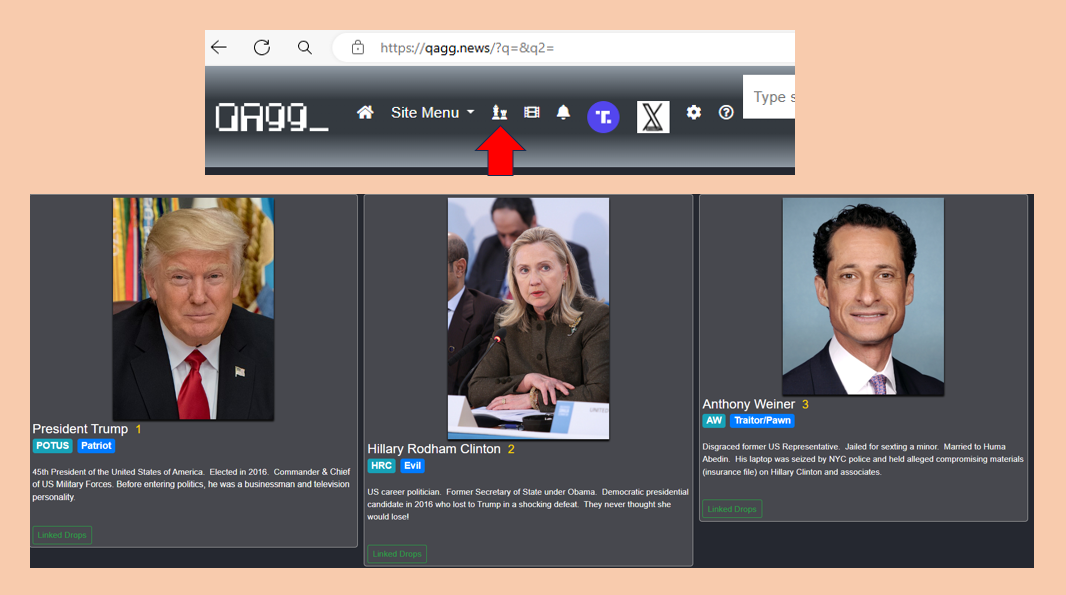The image size is (1066, 595).
Task: Open the video clips film icon
Action: [x=531, y=112]
